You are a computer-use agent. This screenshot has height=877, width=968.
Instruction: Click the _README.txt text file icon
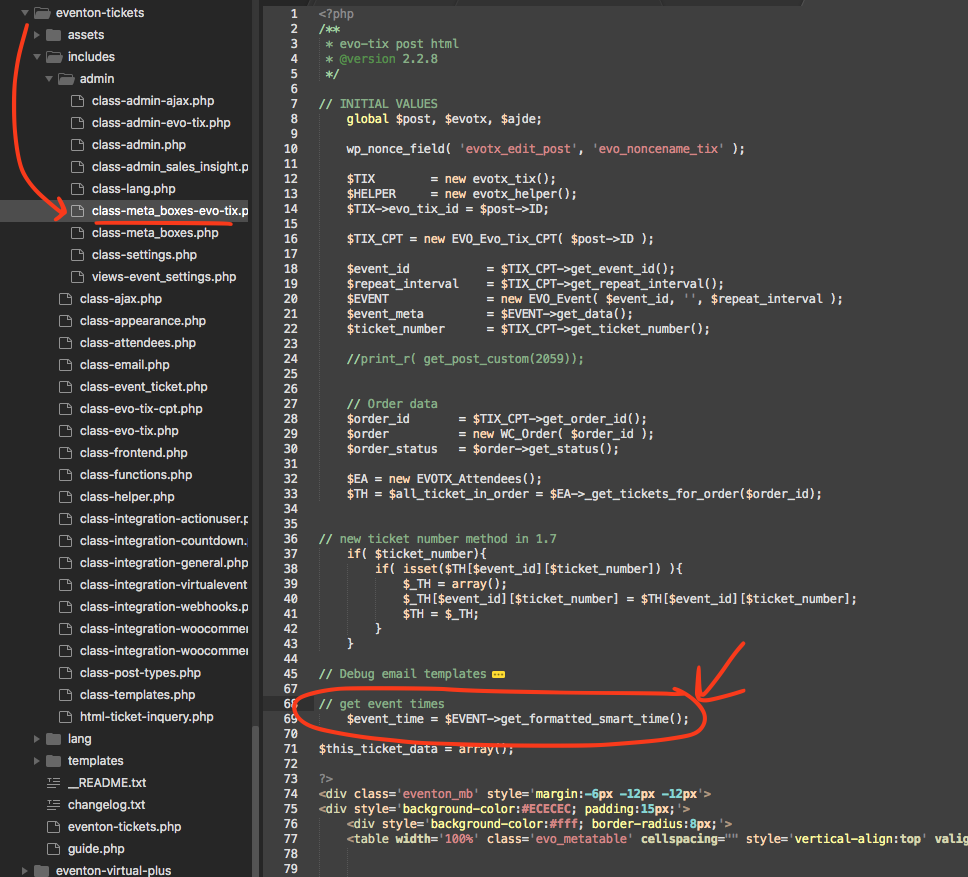click(54, 783)
